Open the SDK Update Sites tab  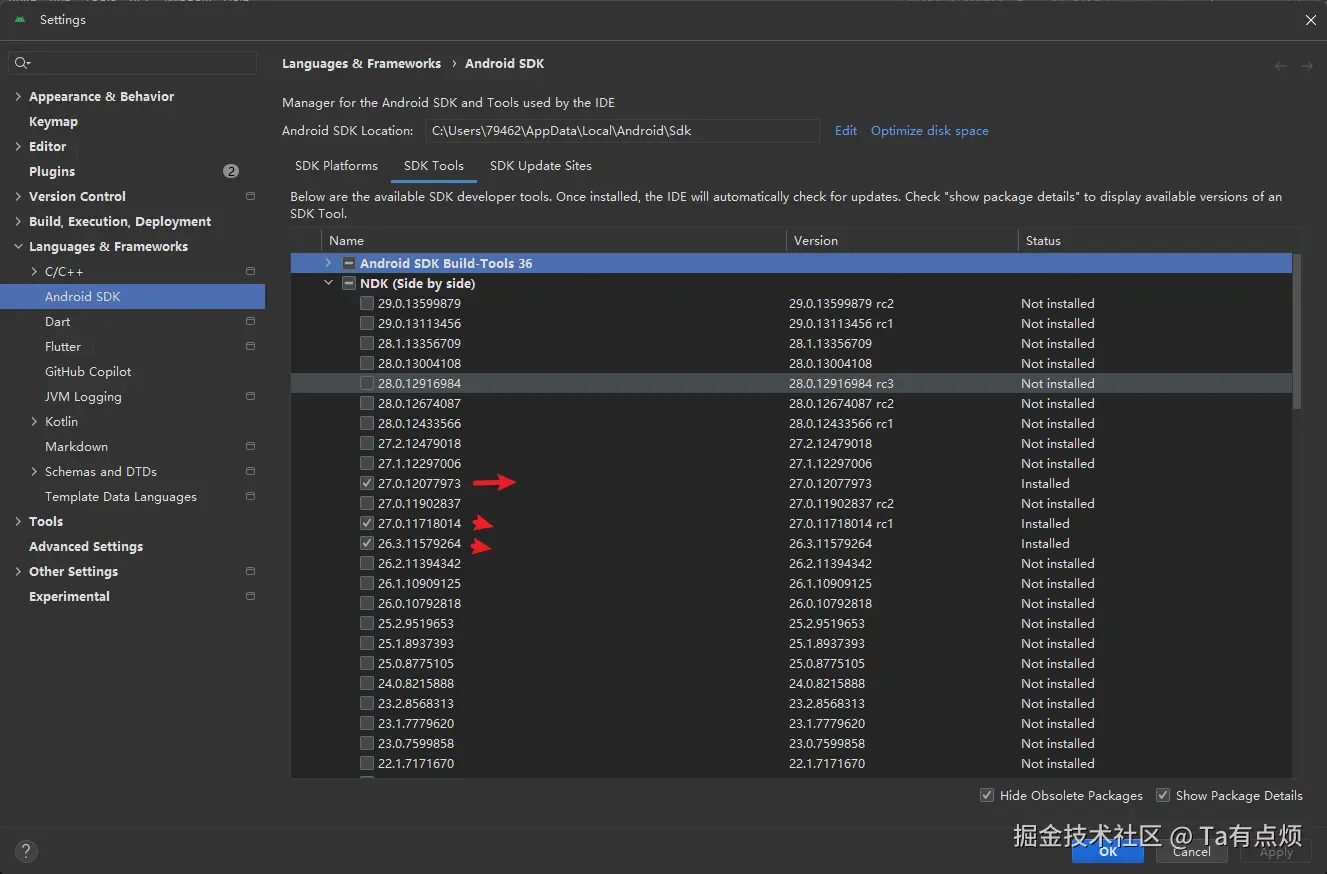point(541,166)
